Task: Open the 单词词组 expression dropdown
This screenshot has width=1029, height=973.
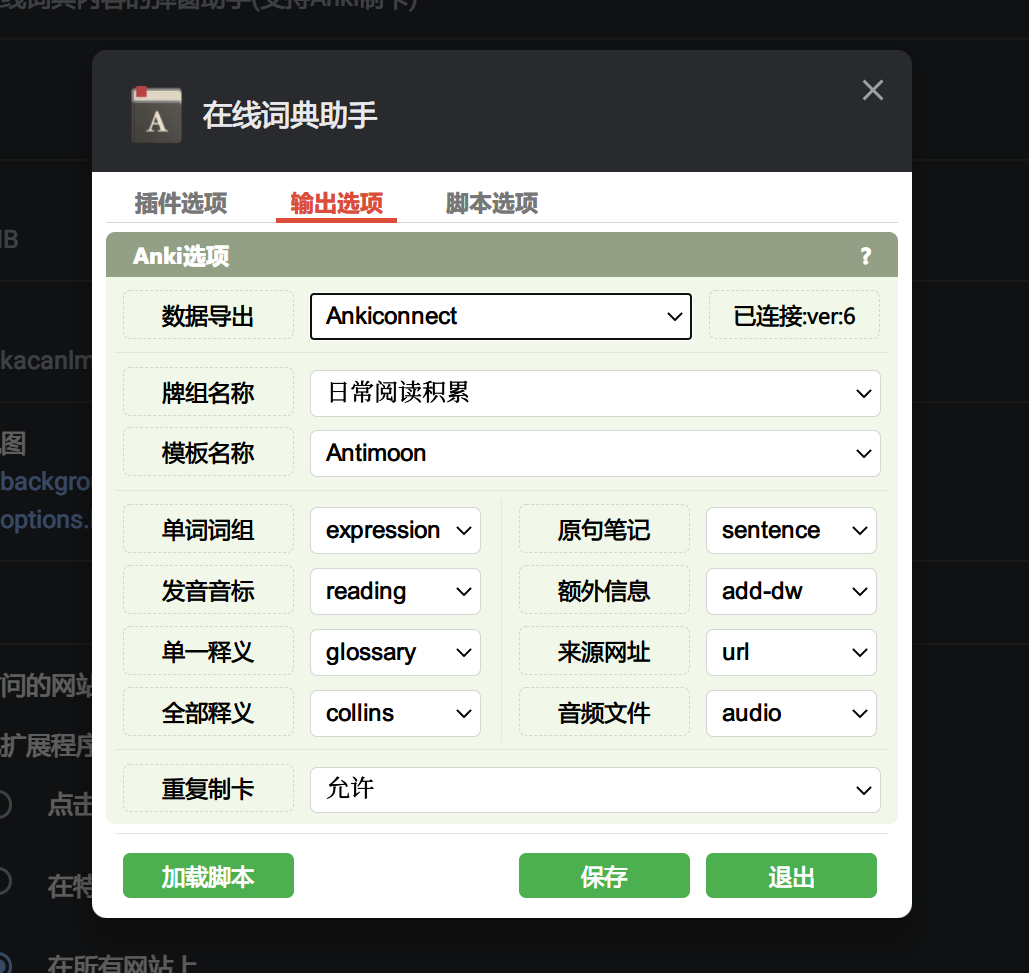Action: [395, 530]
